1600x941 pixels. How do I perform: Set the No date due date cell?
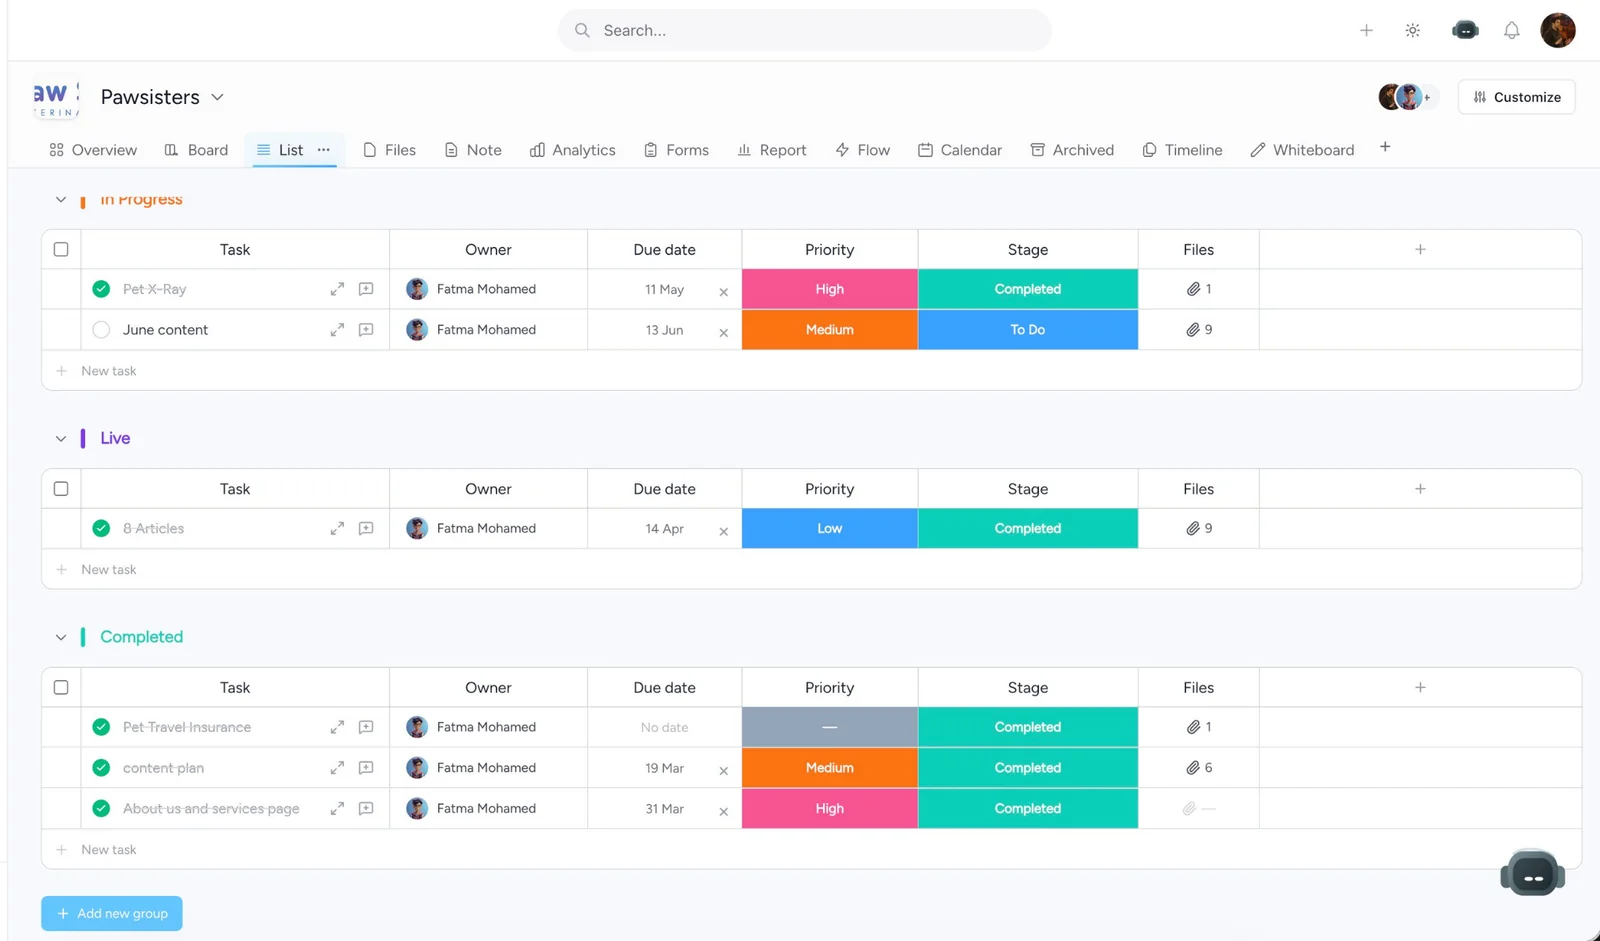click(x=664, y=727)
